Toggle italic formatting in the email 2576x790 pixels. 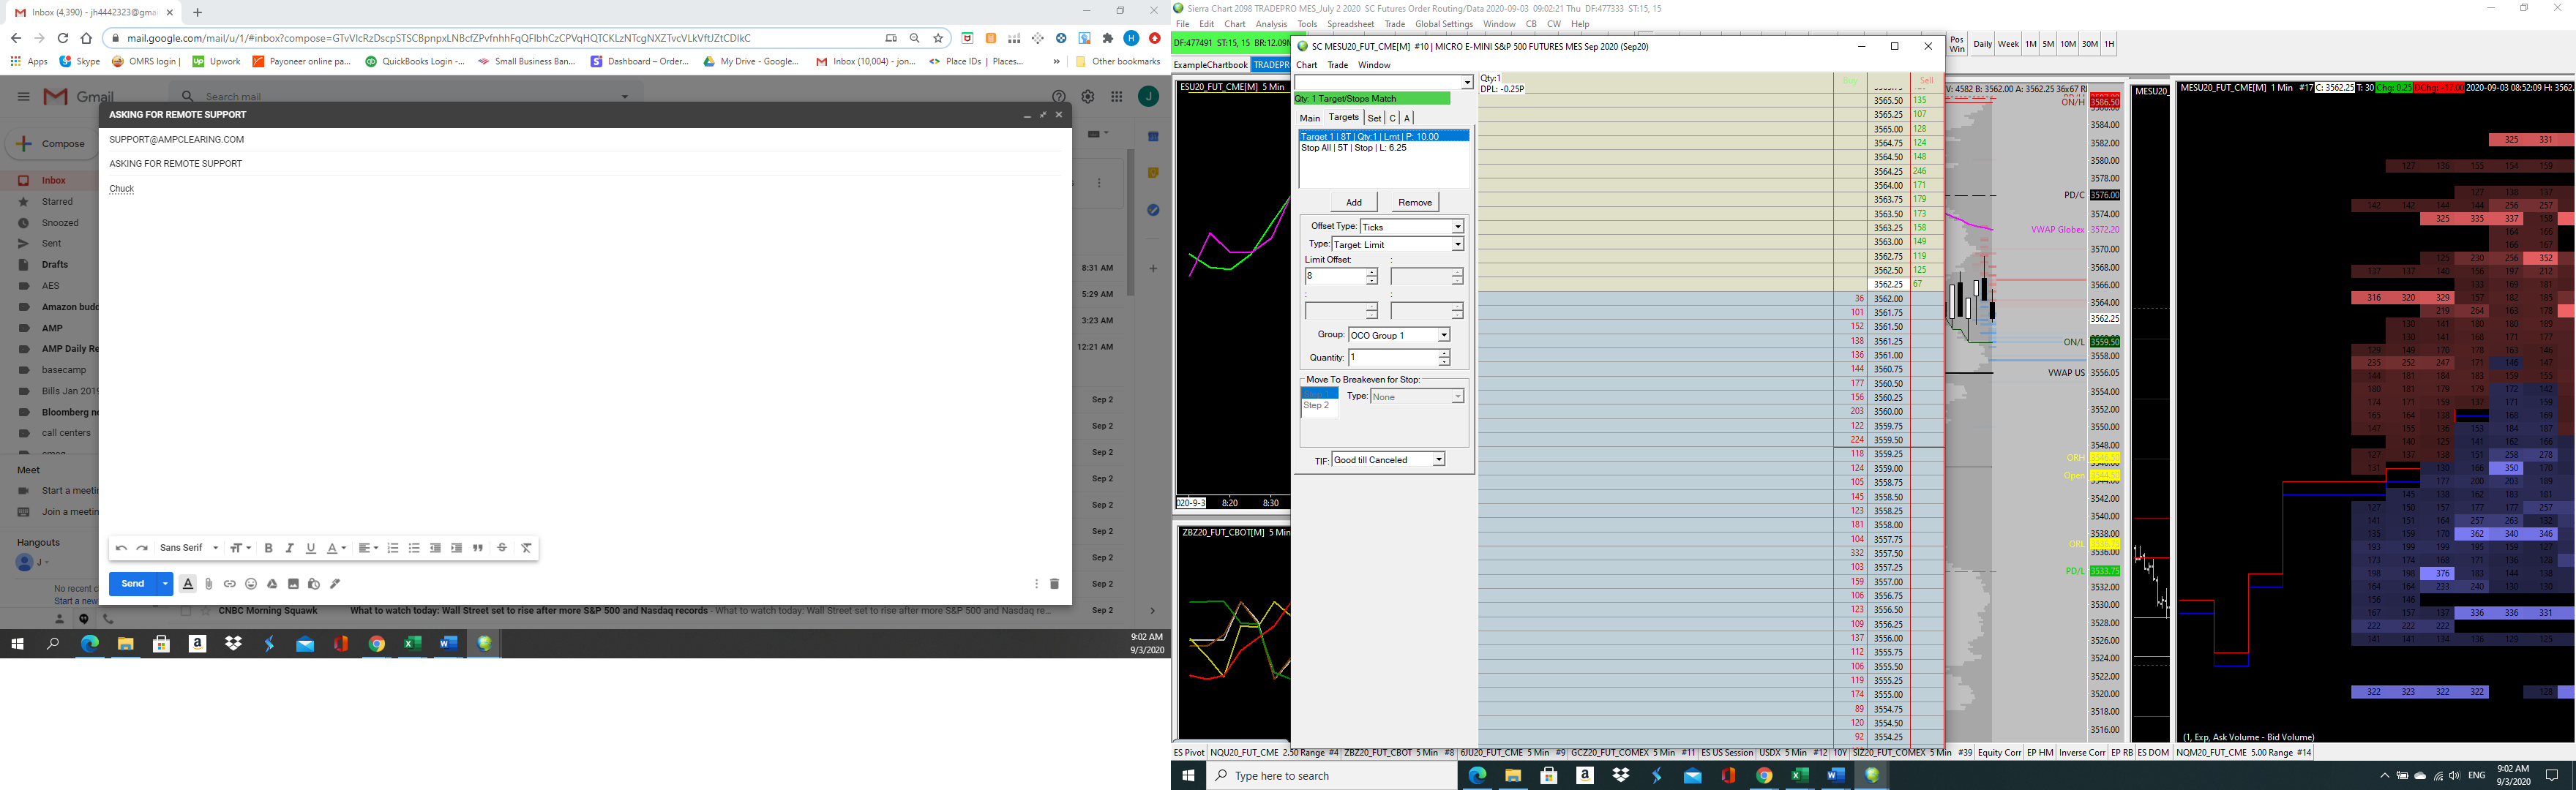pyautogui.click(x=289, y=548)
